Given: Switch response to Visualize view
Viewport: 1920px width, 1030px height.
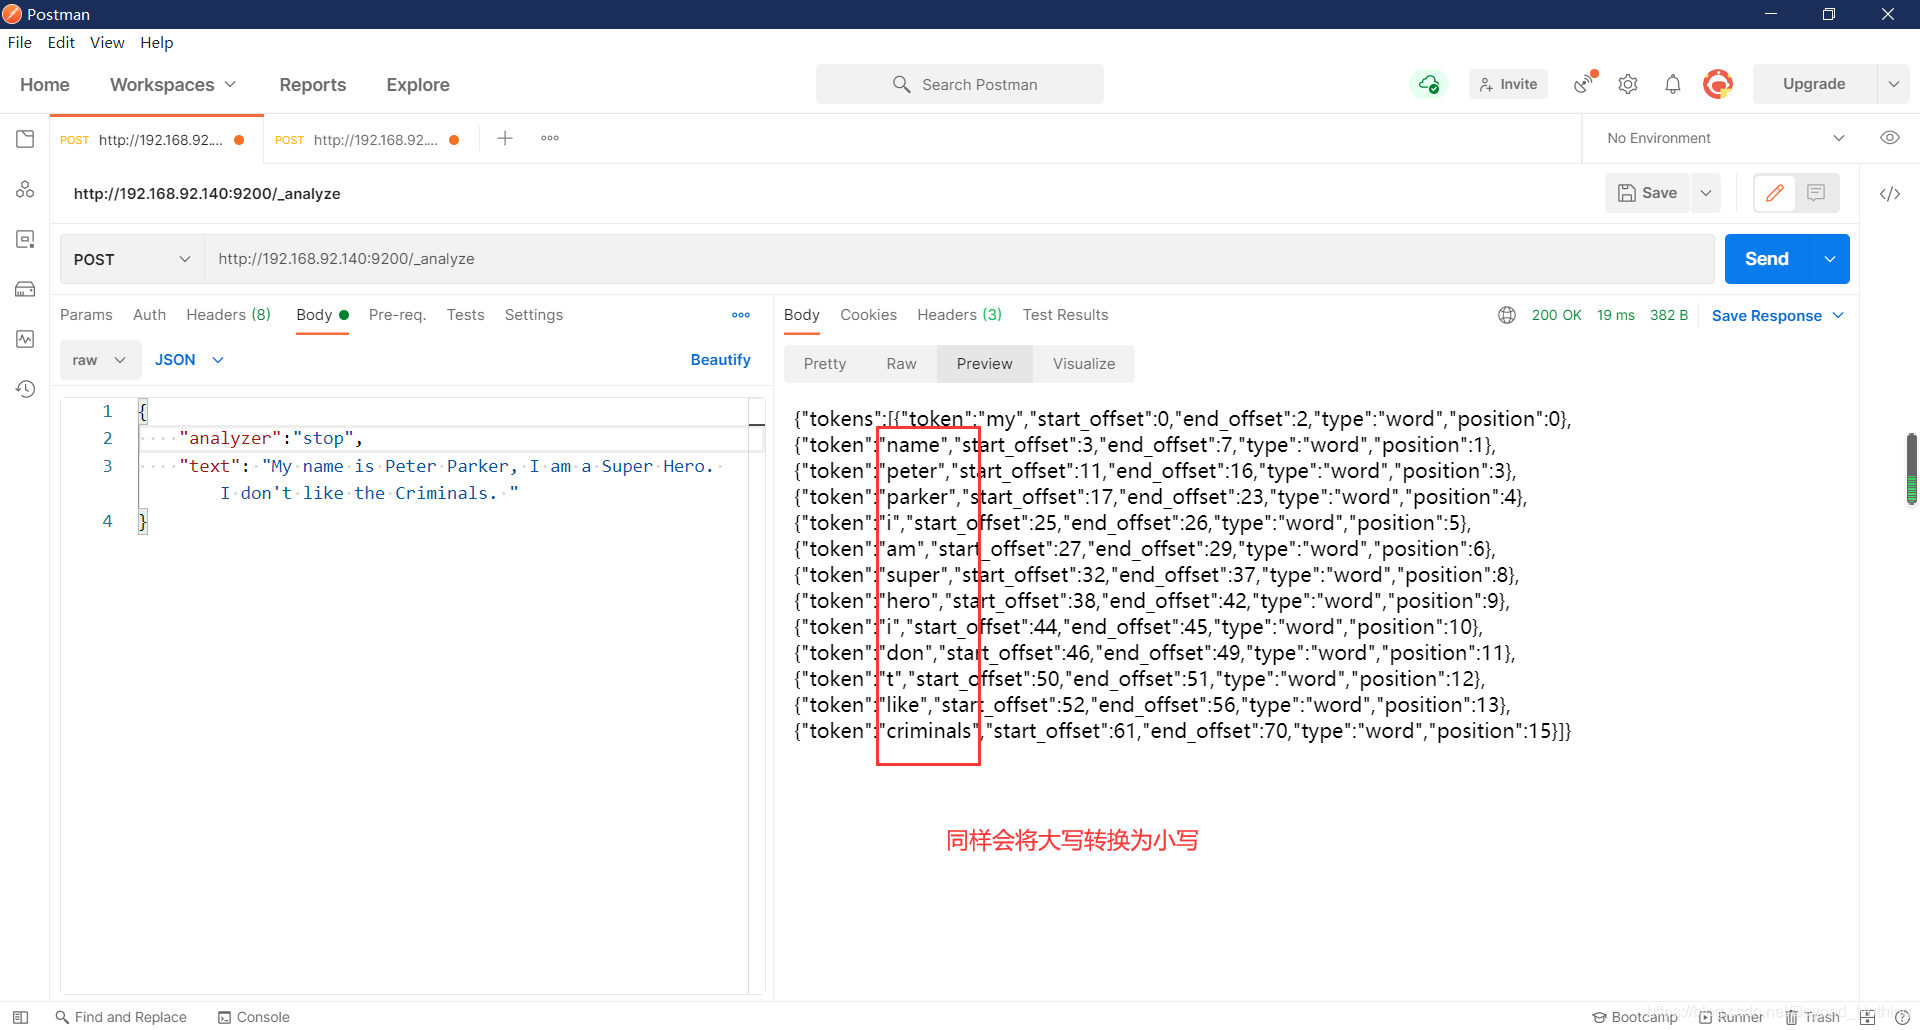Looking at the screenshot, I should (1084, 364).
